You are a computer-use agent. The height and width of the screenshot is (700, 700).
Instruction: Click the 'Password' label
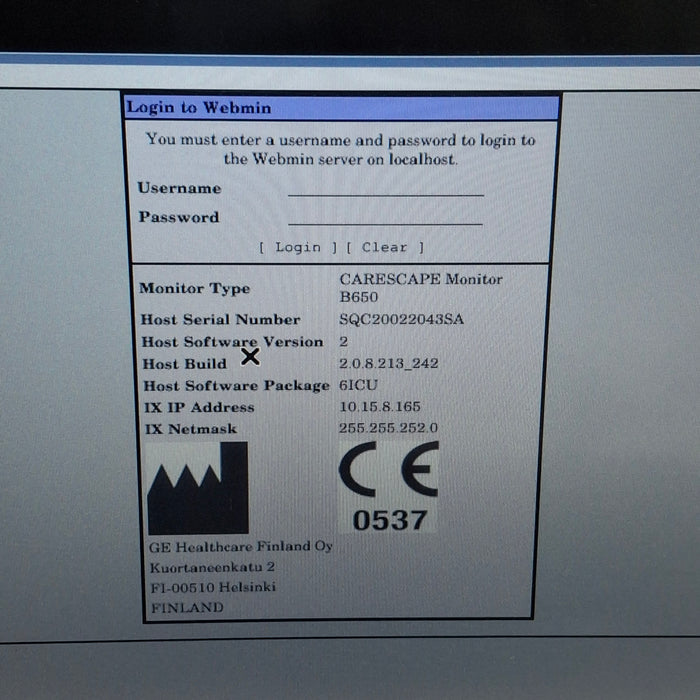(x=179, y=217)
